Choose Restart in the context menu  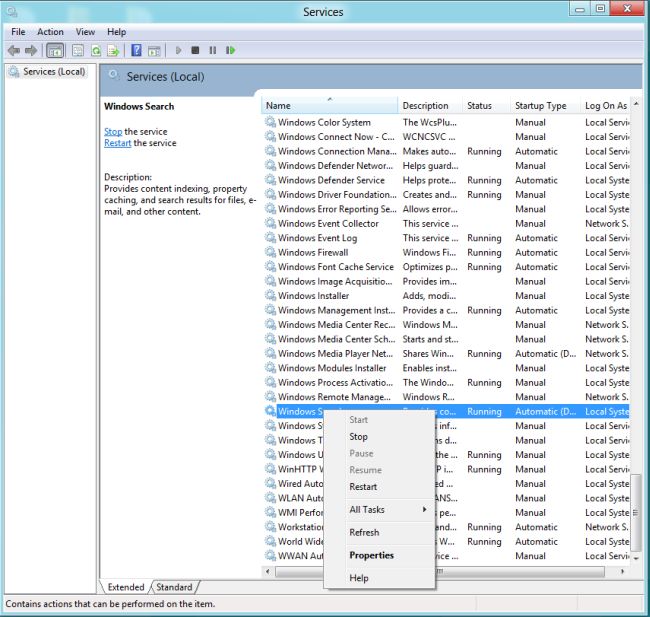379,487
